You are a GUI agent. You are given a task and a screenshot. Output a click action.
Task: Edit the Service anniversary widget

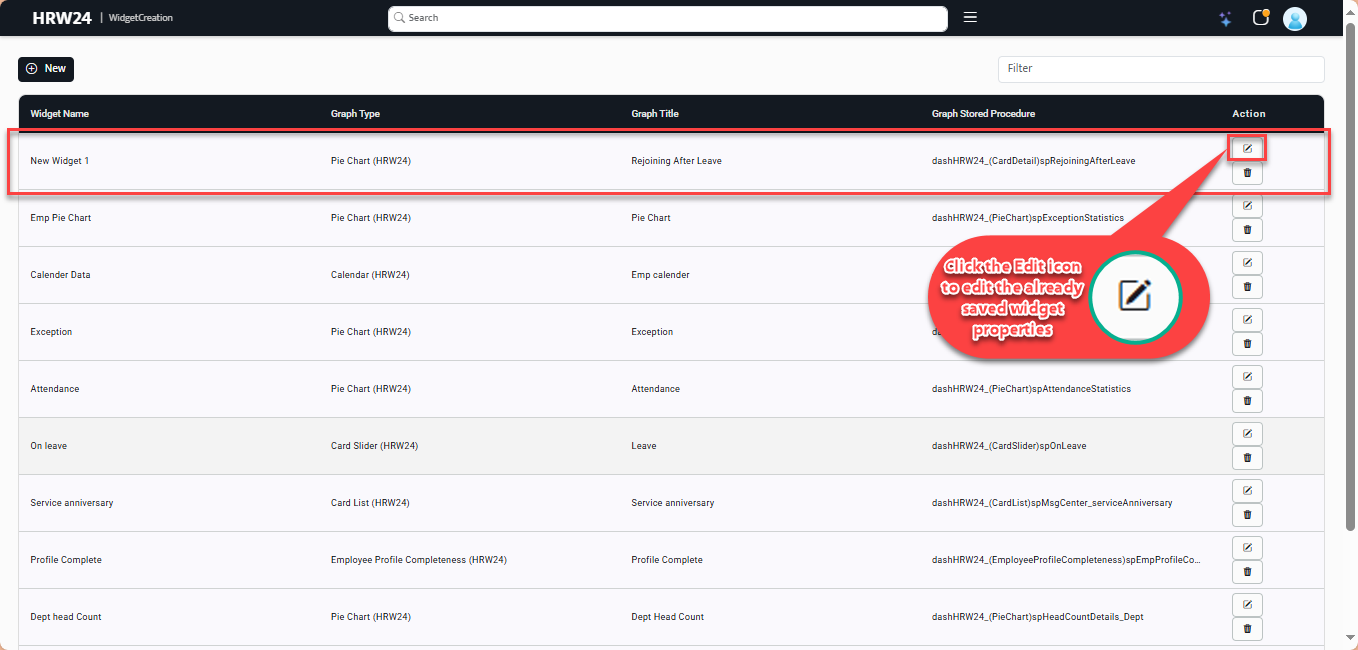1247,490
